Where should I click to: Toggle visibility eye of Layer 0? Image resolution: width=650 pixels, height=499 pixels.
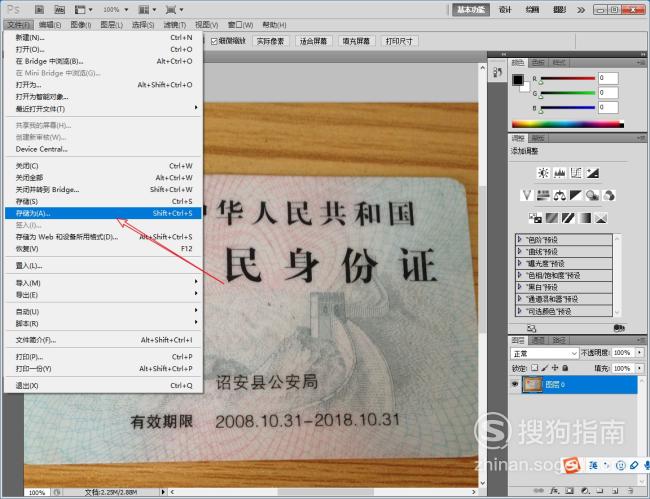(515, 384)
